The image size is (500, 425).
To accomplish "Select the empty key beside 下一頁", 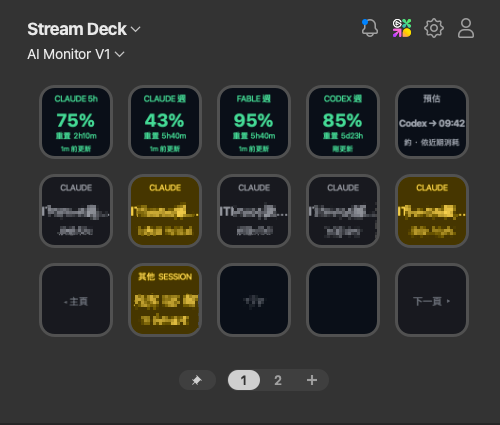I will pyautogui.click(x=343, y=300).
